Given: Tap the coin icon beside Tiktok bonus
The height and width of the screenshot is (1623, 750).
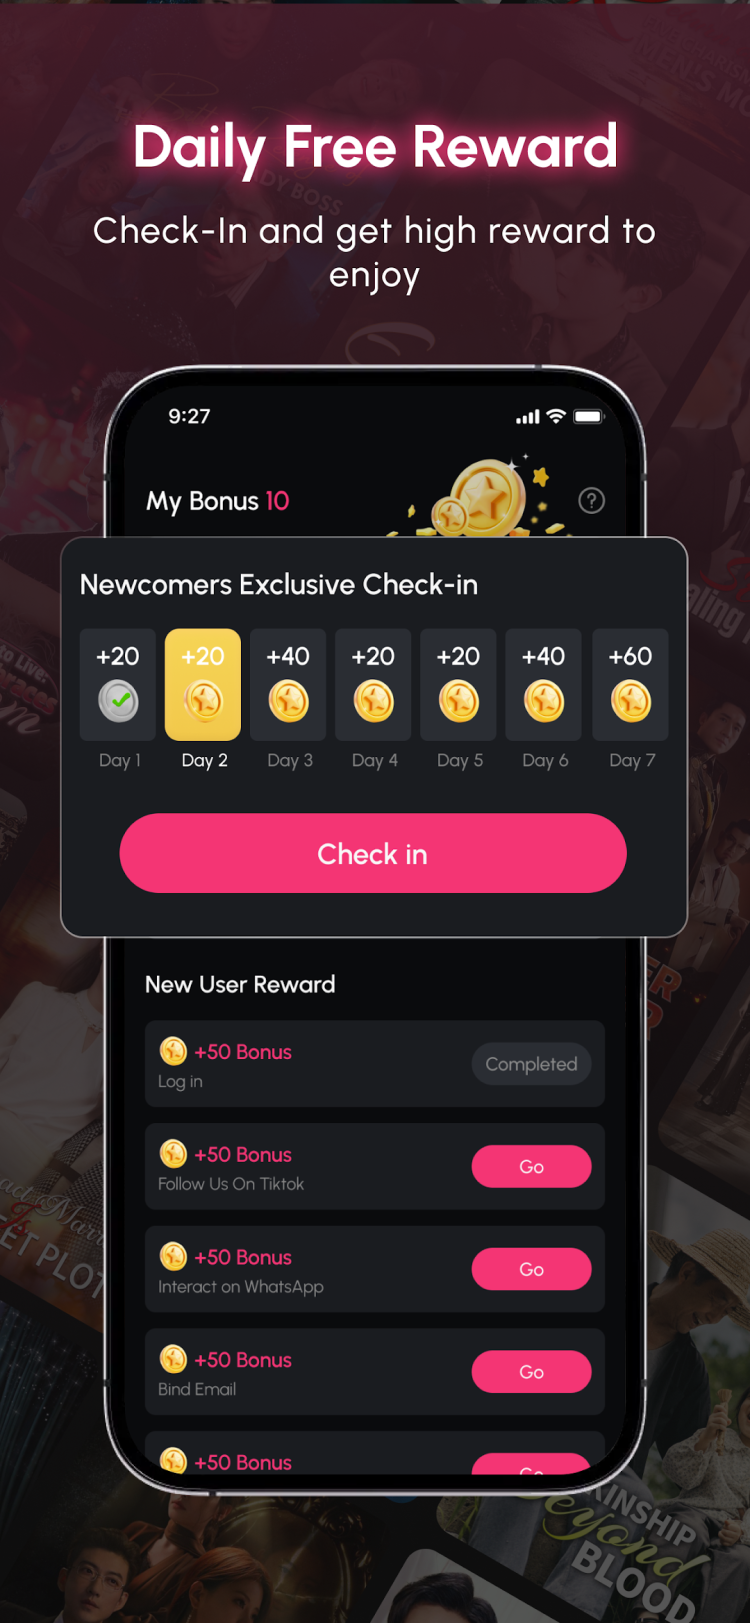Looking at the screenshot, I should 173,1154.
